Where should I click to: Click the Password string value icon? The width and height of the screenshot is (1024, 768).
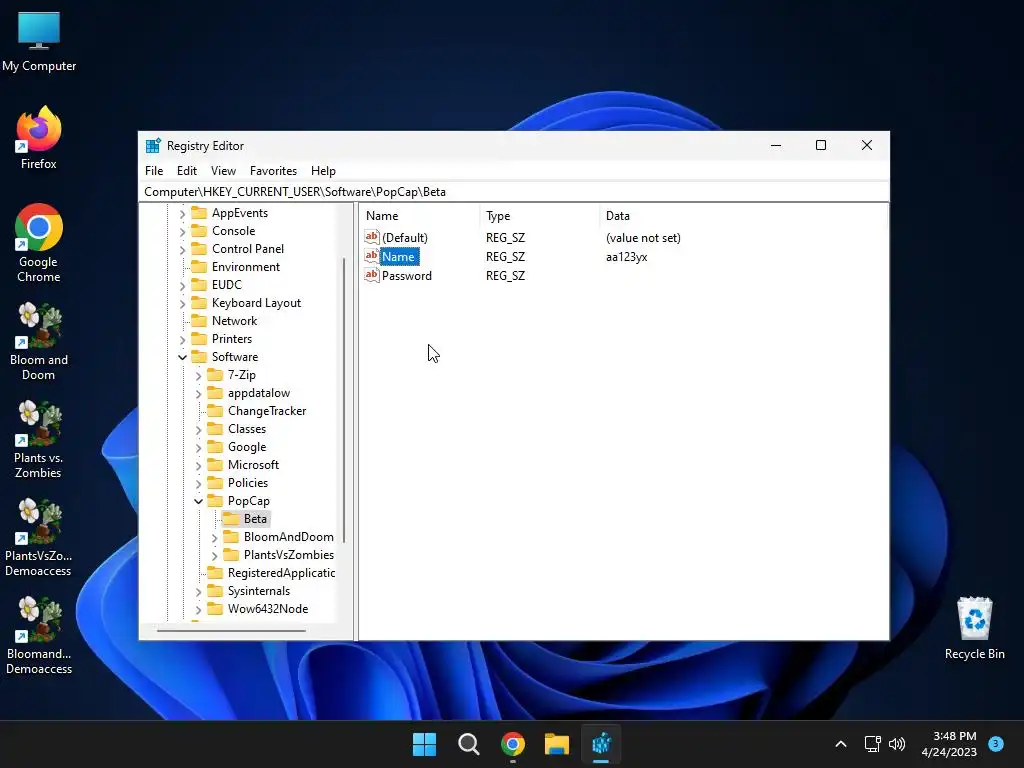pos(372,275)
